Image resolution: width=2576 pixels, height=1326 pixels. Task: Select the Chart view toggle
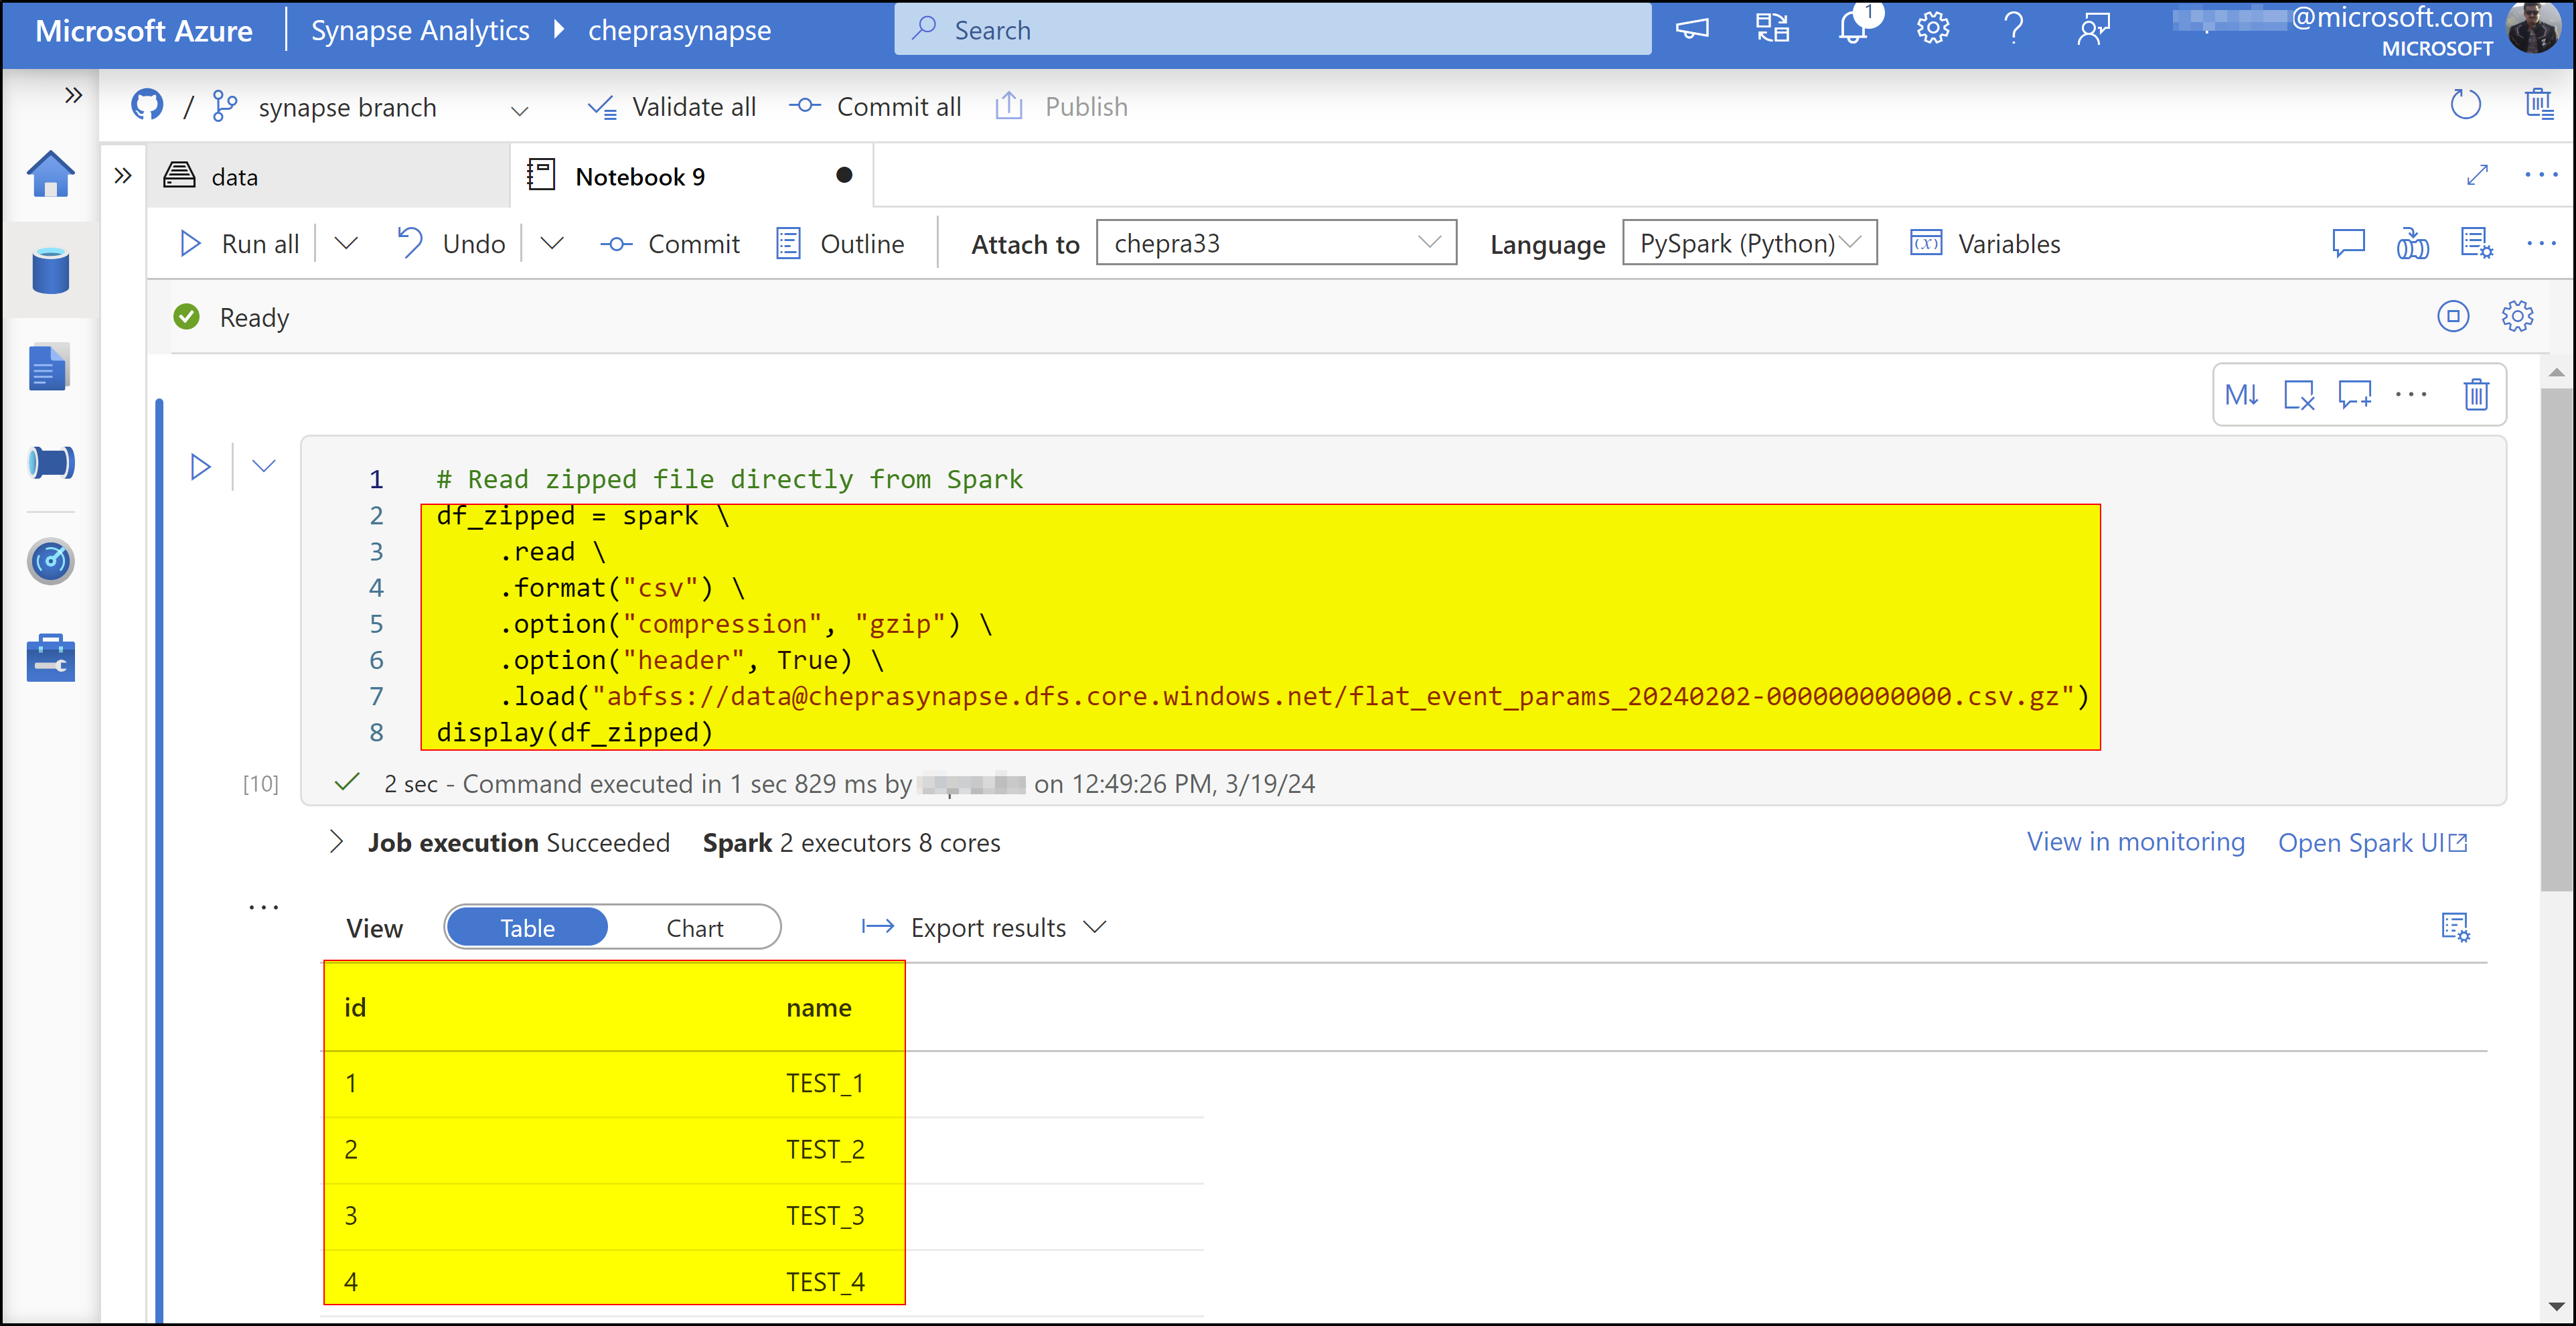(x=694, y=927)
